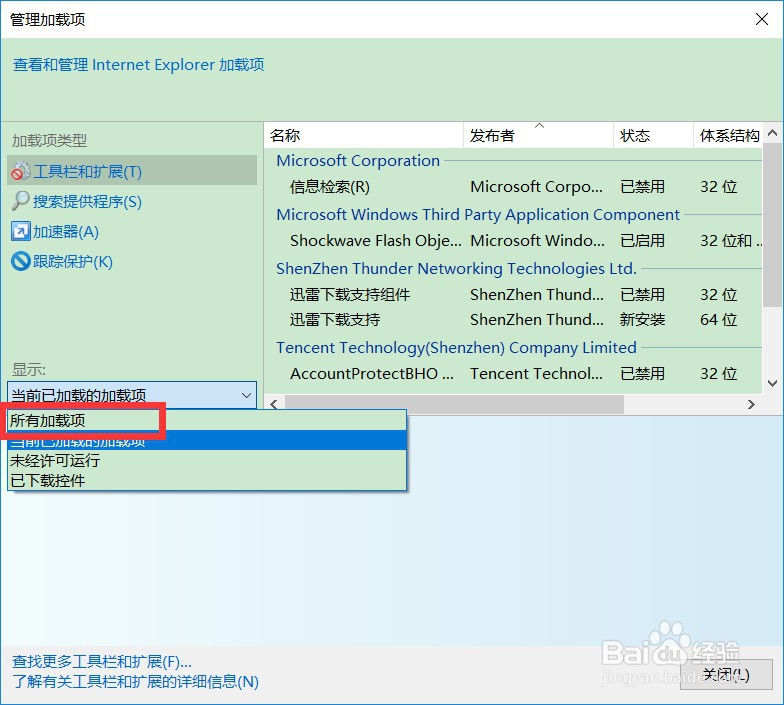Click the 关闭(L) button
The width and height of the screenshot is (784, 705).
tap(726, 675)
